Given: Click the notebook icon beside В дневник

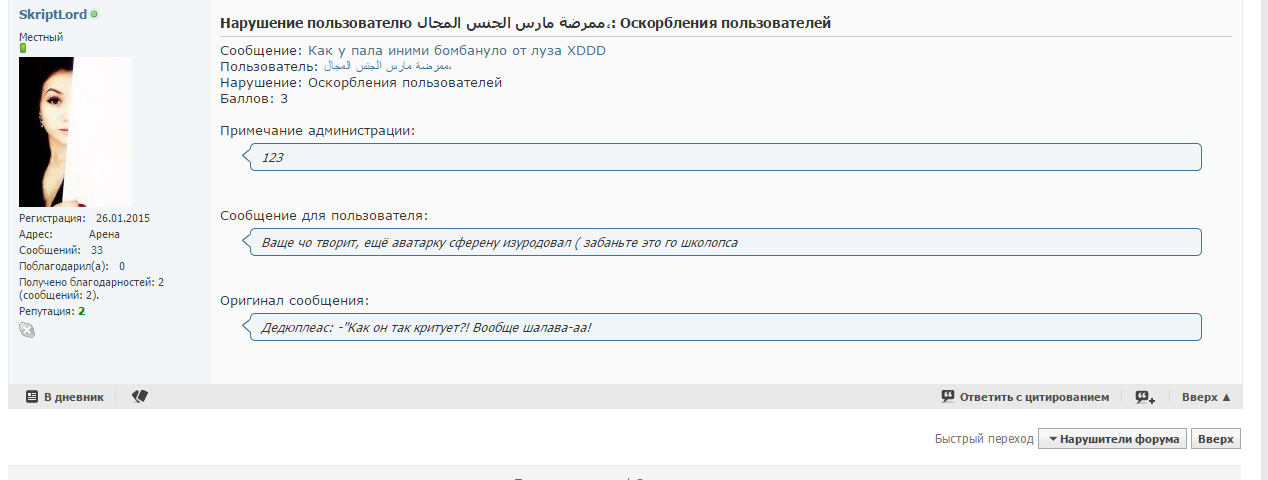Looking at the screenshot, I should tap(31, 397).
